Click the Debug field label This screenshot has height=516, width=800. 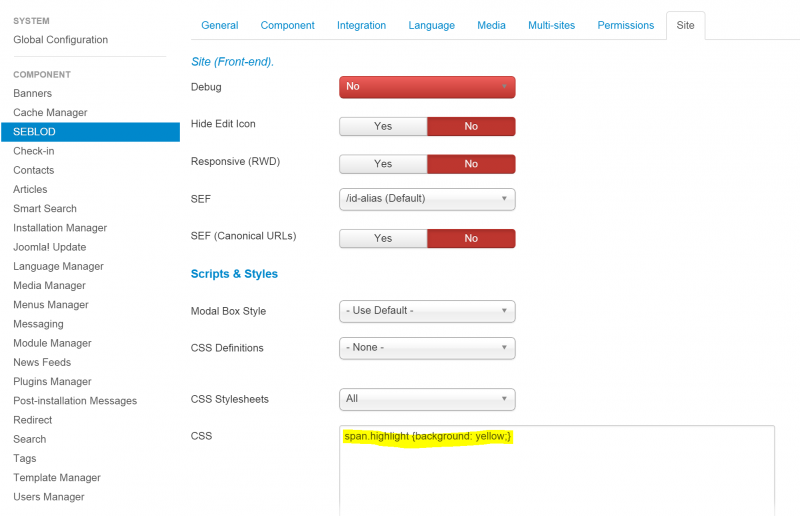206,87
